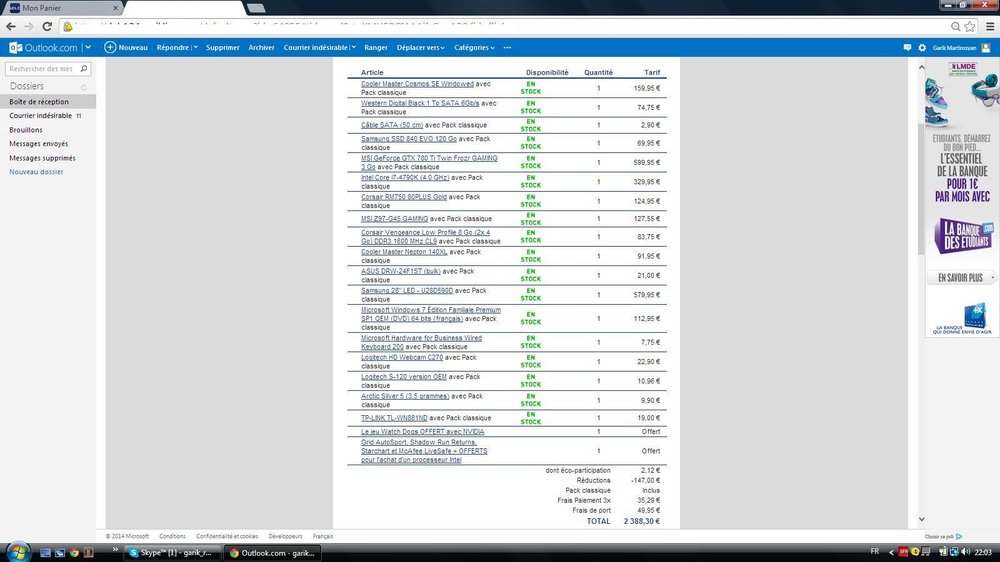The height and width of the screenshot is (562, 1000).
Task: Click the Windows Start button
Action: [x=17, y=551]
